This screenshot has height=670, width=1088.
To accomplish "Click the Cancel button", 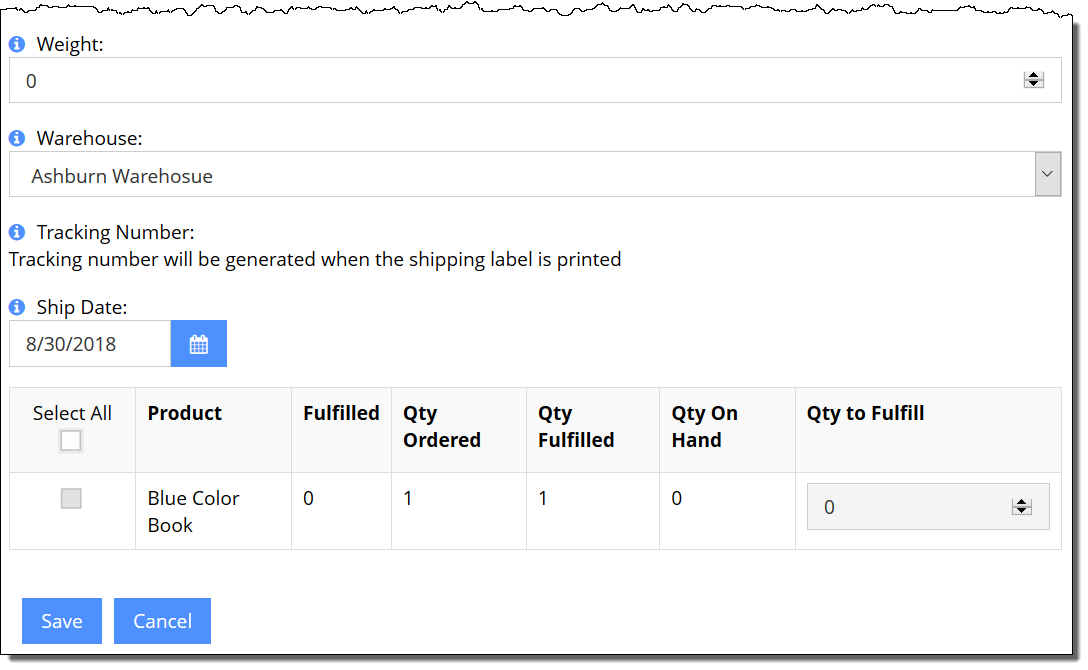I will (162, 621).
